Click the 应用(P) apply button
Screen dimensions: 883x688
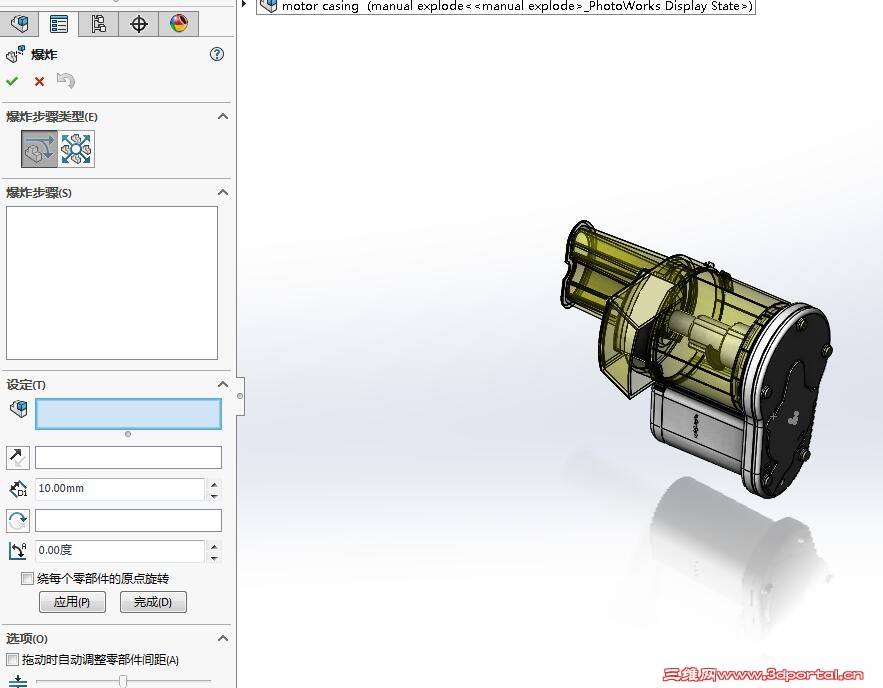[x=72, y=602]
